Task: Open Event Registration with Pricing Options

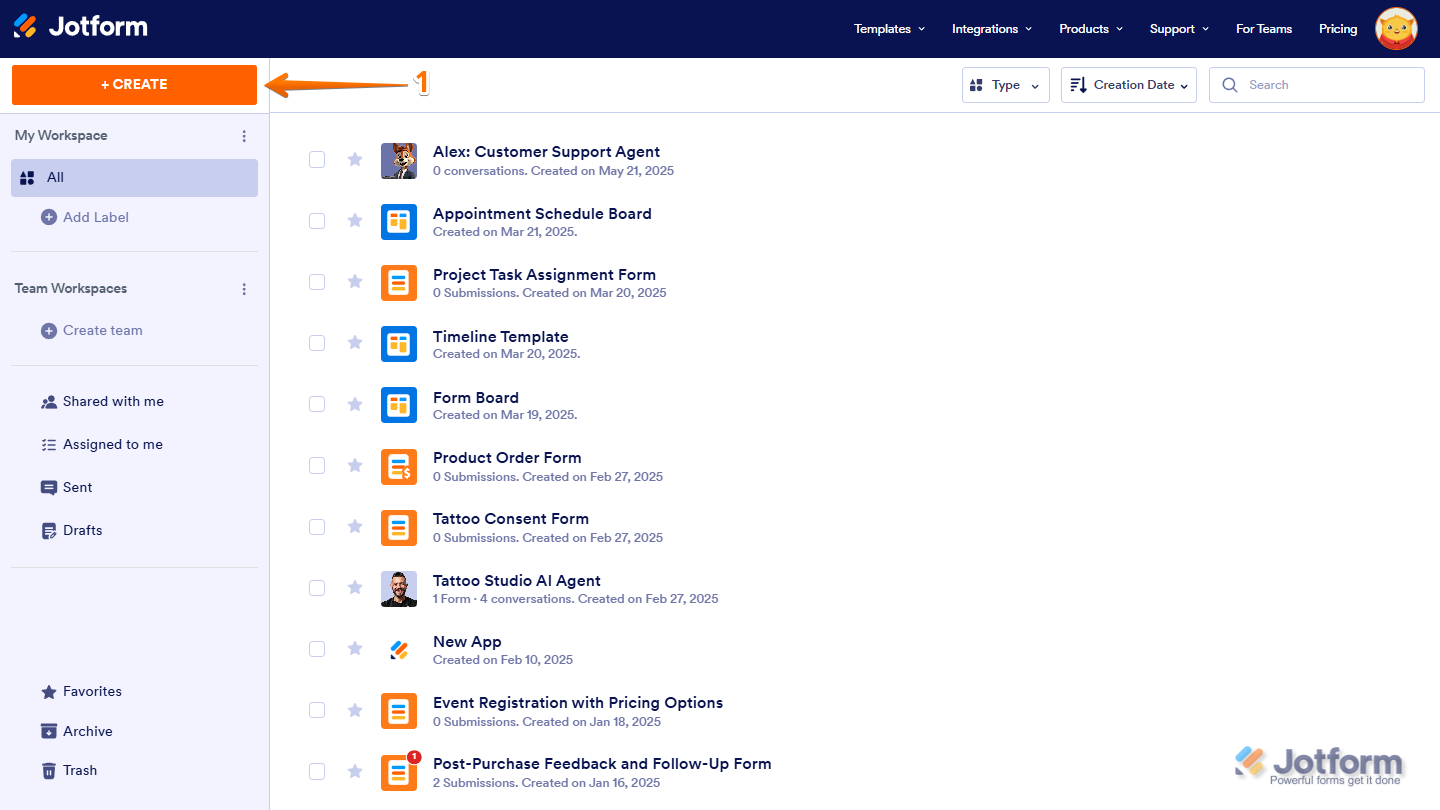Action: click(578, 702)
